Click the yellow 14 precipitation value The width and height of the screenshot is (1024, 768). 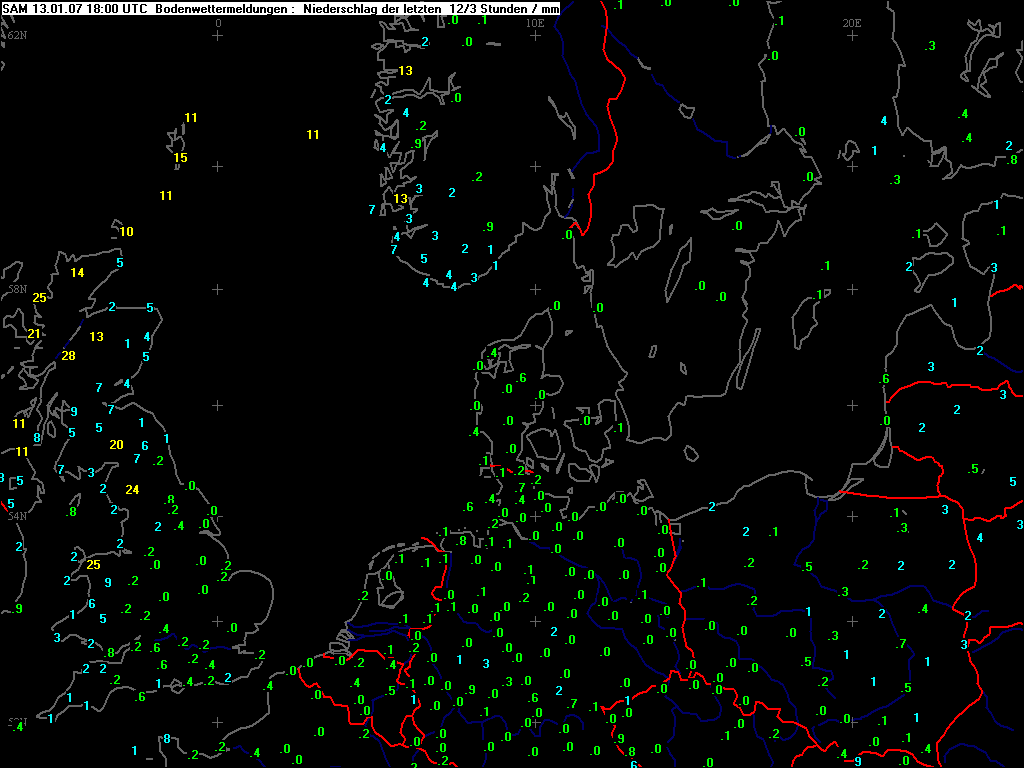click(x=77, y=272)
